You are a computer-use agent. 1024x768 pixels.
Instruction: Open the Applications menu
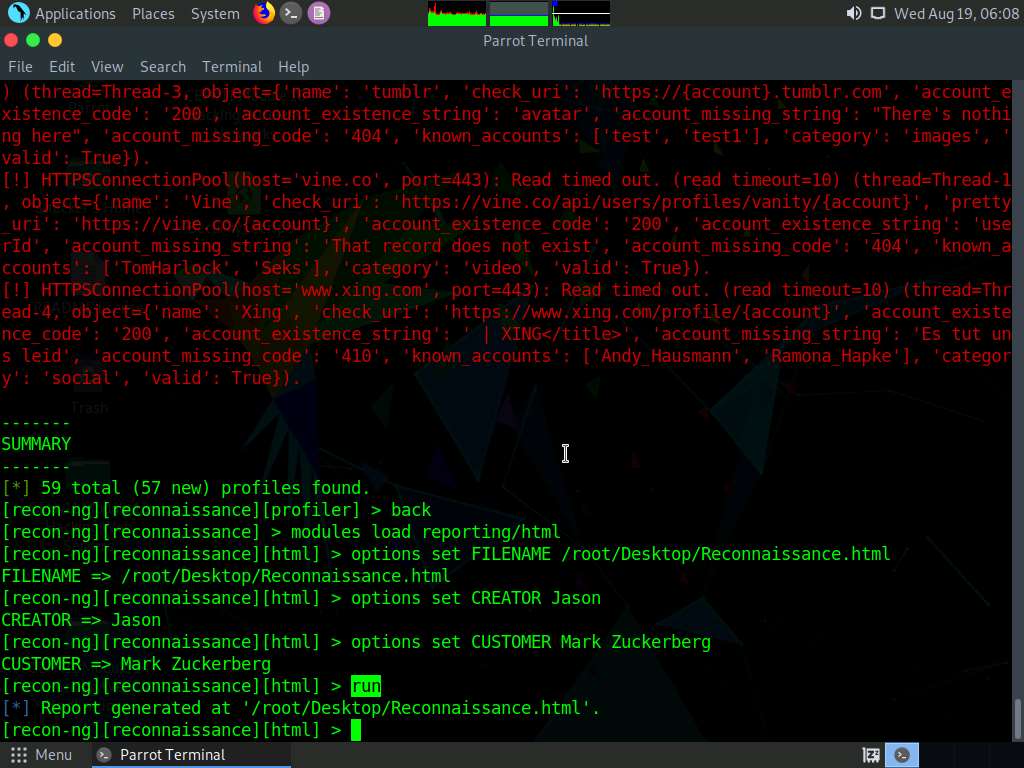(x=75, y=14)
